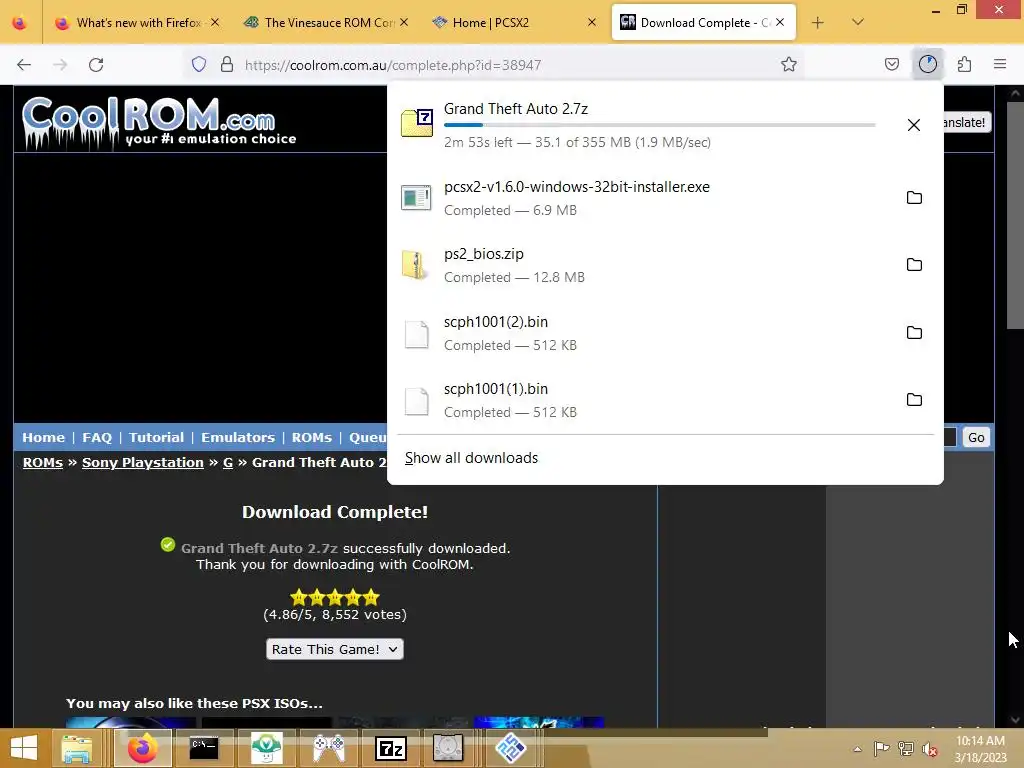Screen dimensions: 1024x768
Task: Open the FAQ navigation link
Action: pos(97,438)
